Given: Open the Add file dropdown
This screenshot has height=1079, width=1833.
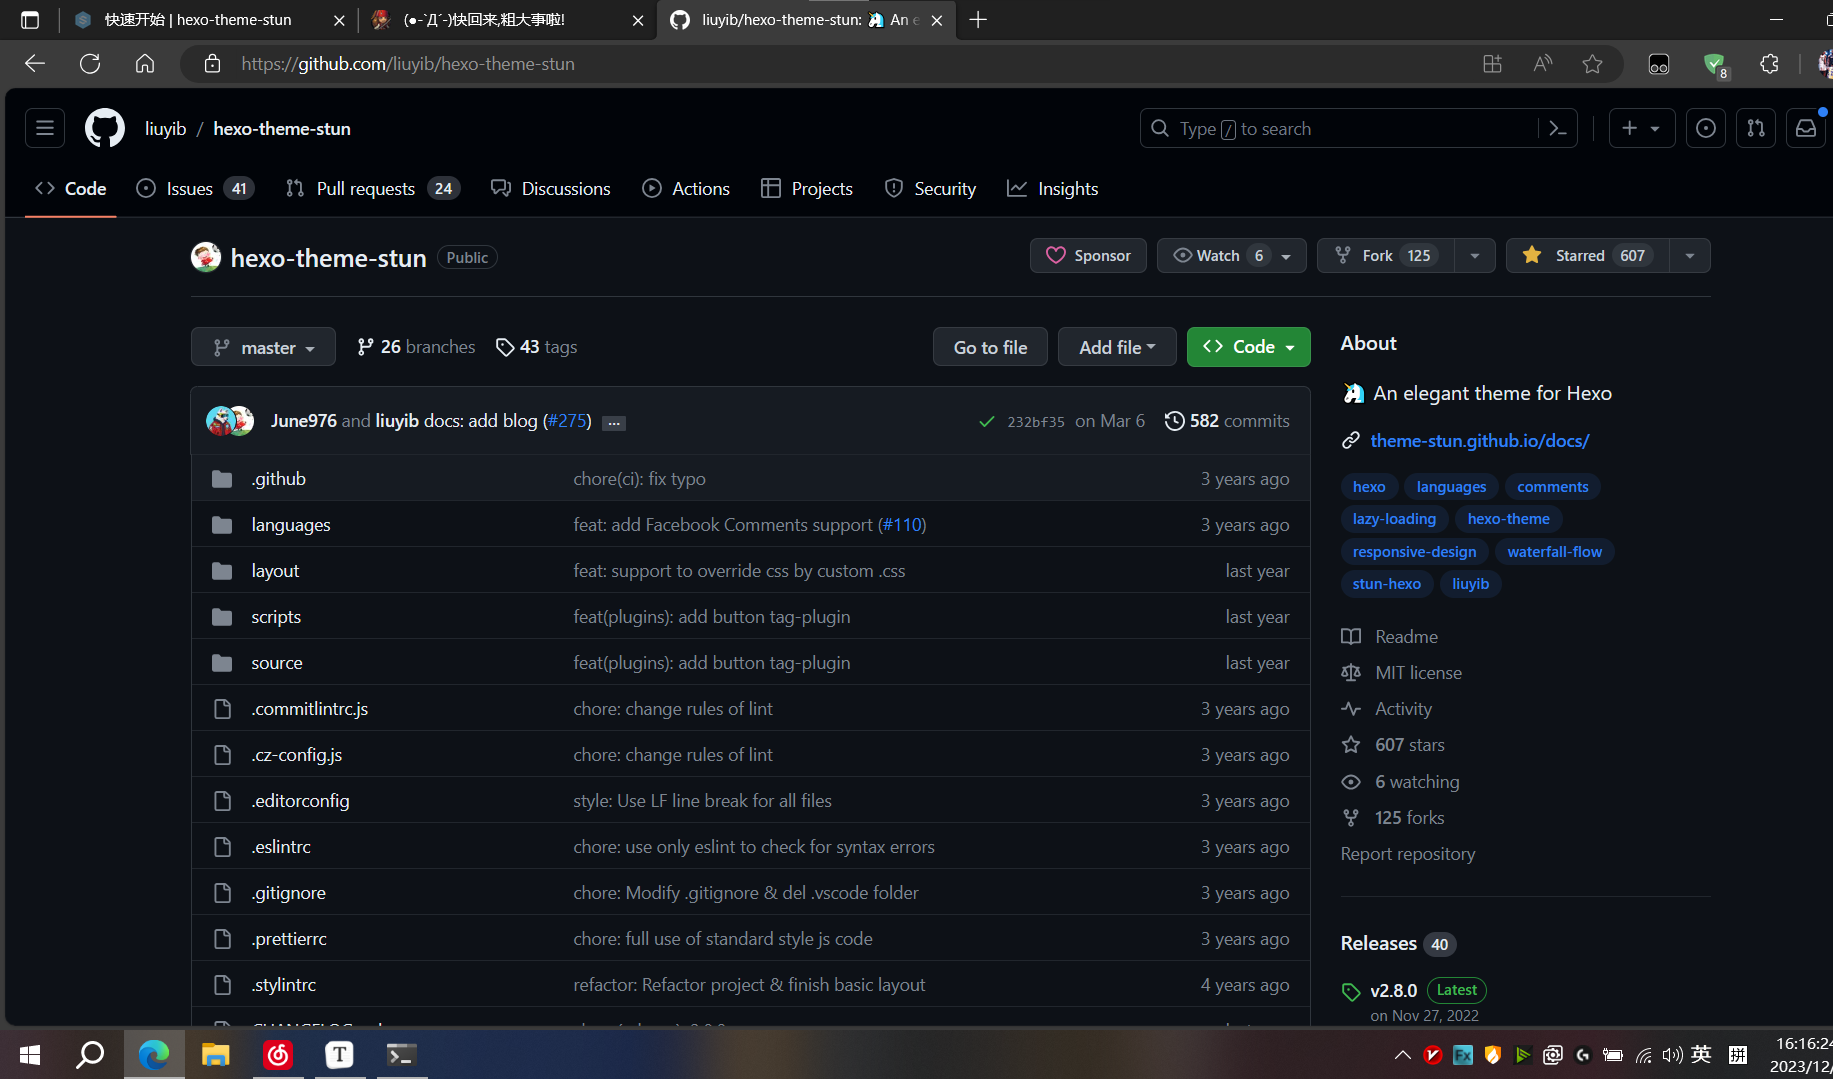Looking at the screenshot, I should [x=1117, y=347].
